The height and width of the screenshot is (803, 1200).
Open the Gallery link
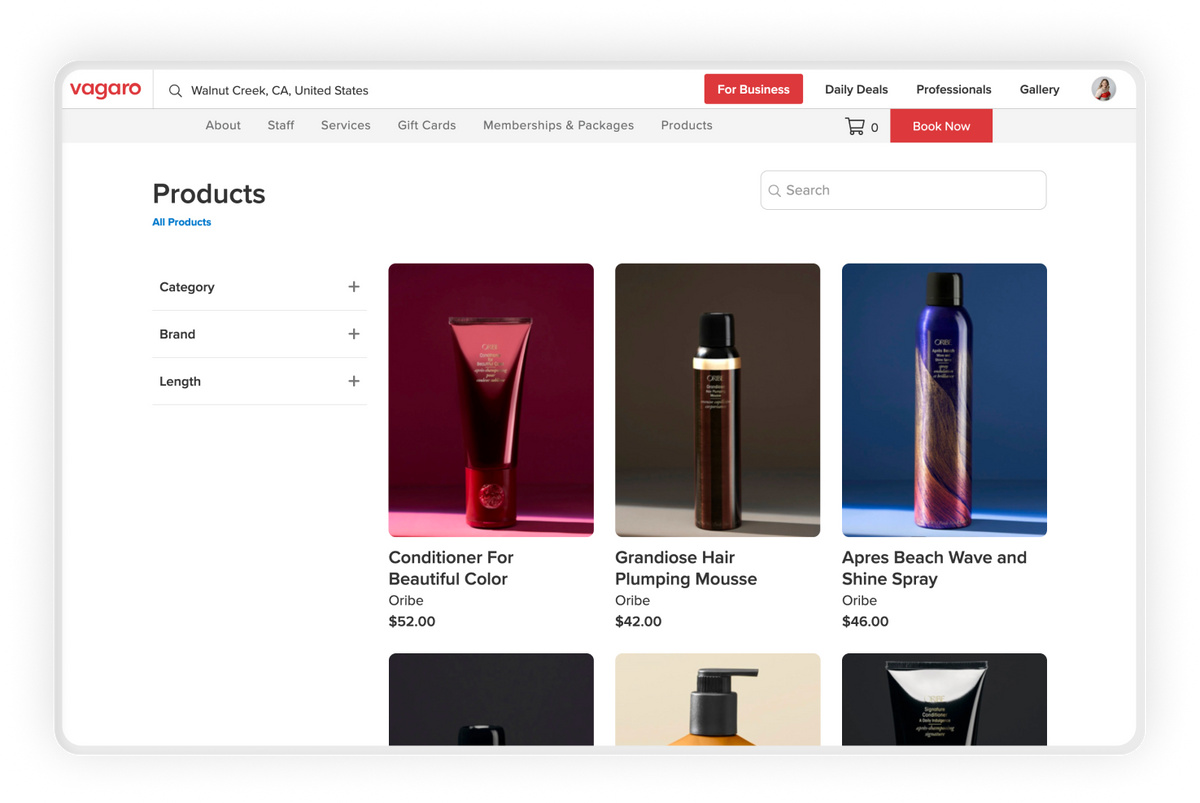point(1039,89)
